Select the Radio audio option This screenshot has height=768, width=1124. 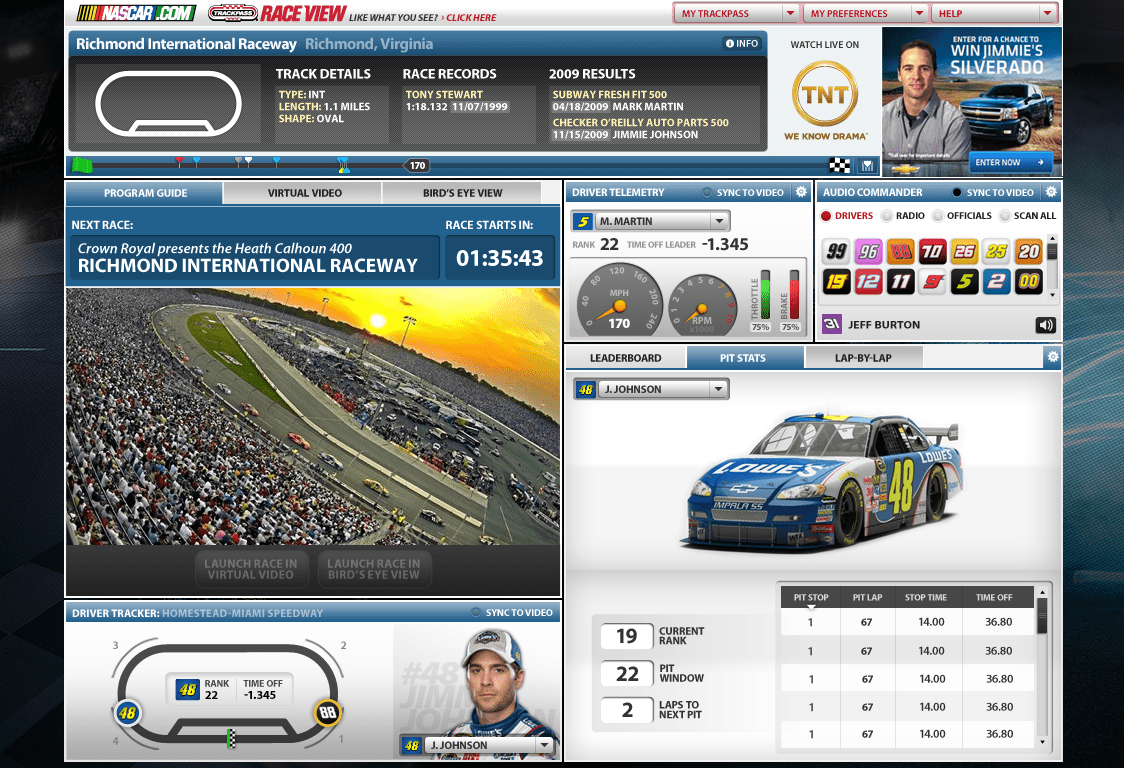point(903,215)
